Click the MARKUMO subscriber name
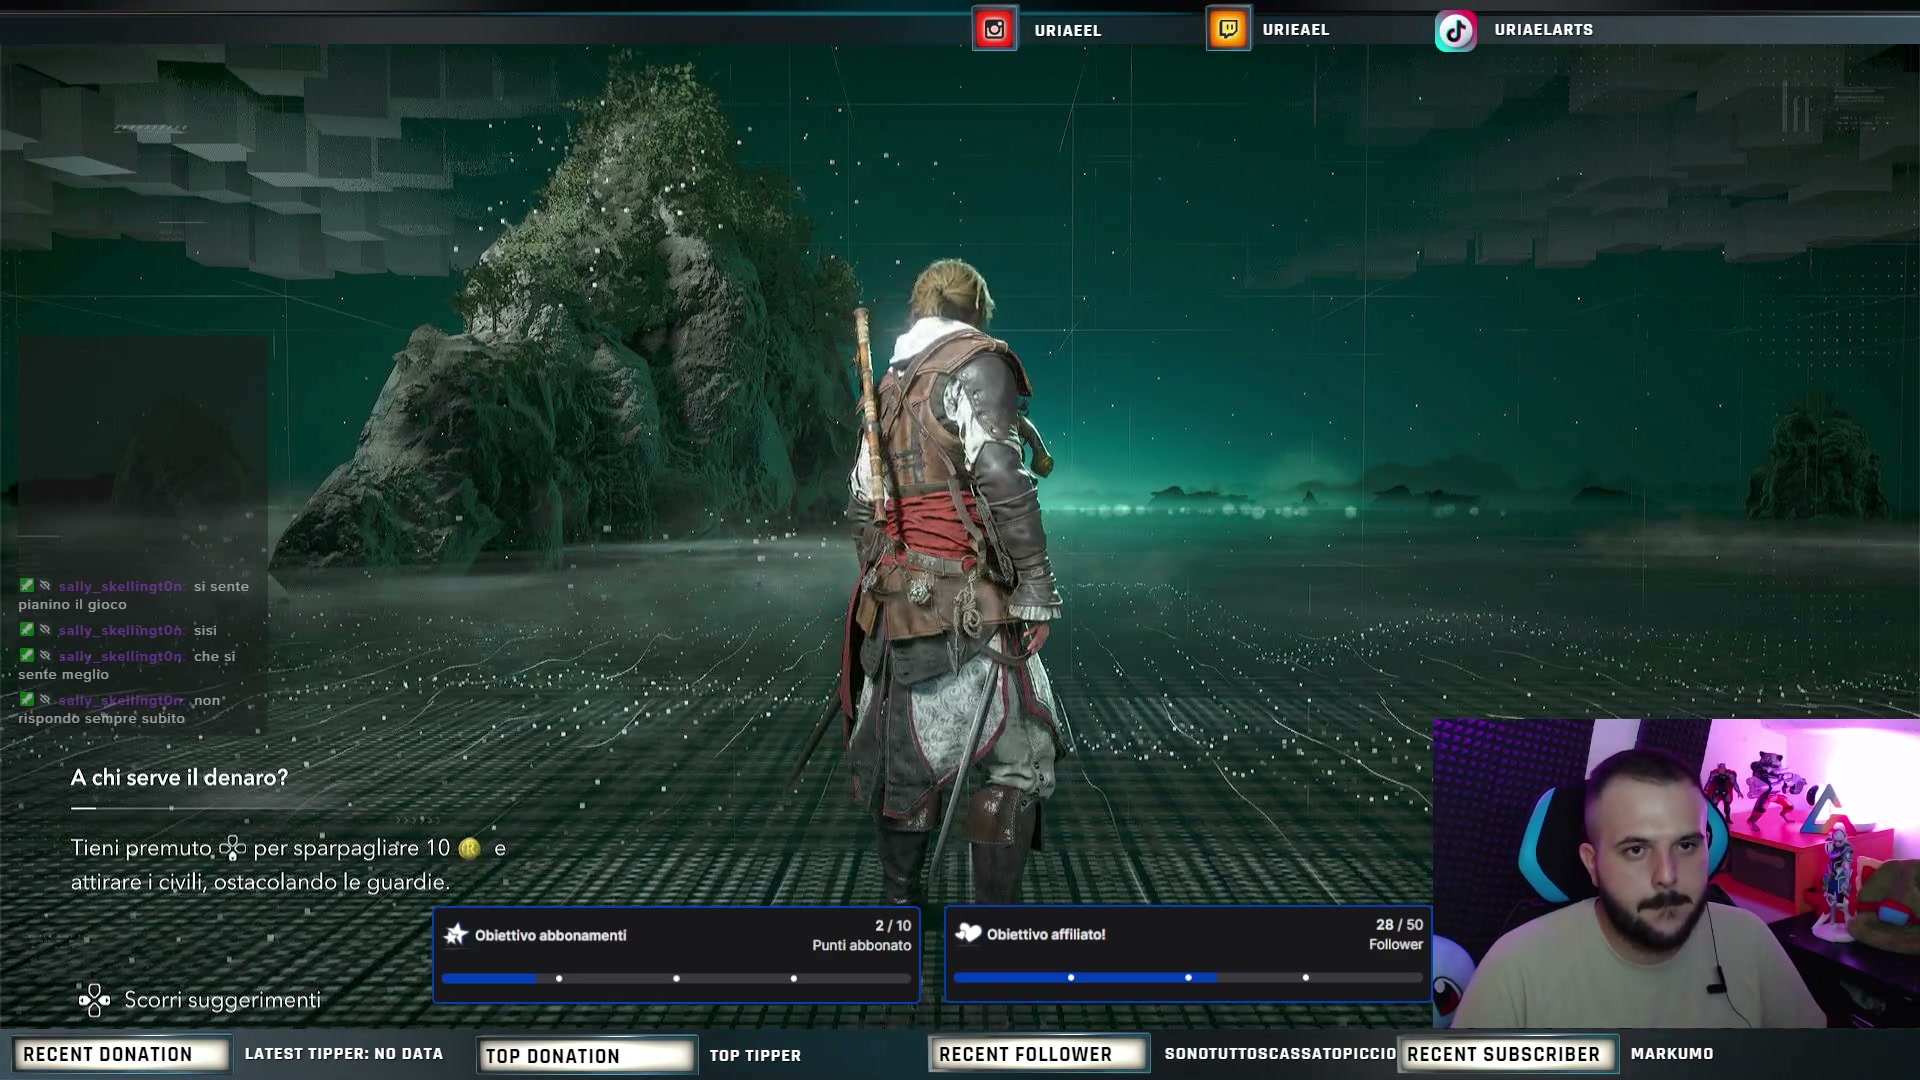Screen dimensions: 1920x1080 click(x=1672, y=1054)
